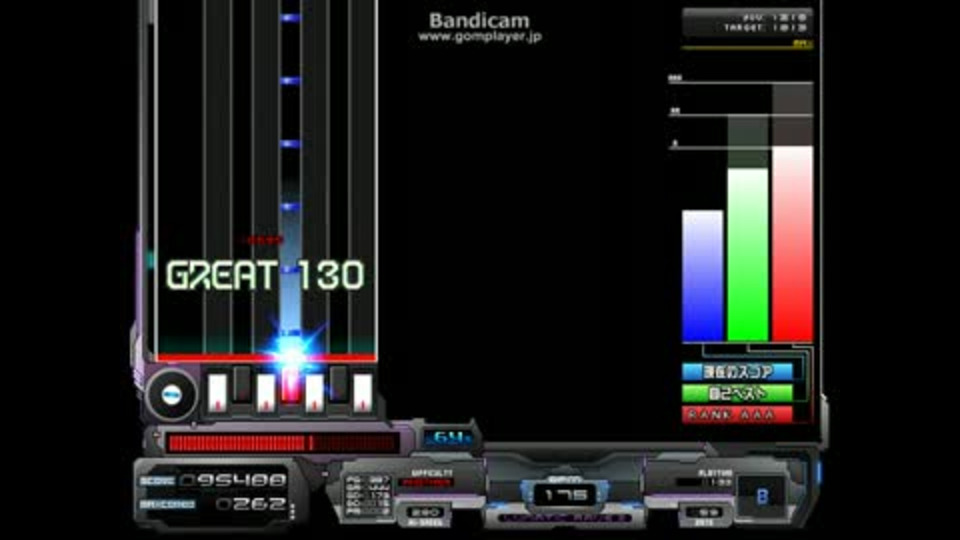Click the red RANK AAA legend label
This screenshot has width=960, height=540.
(x=737, y=414)
